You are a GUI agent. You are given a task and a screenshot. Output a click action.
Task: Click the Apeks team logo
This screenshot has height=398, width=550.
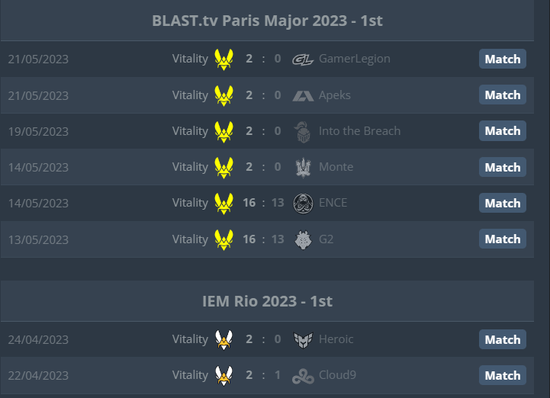coord(303,96)
